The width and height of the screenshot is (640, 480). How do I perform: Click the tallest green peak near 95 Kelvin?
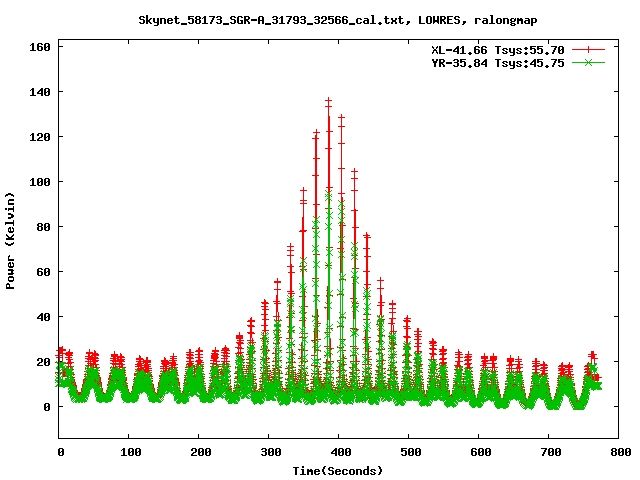(329, 195)
